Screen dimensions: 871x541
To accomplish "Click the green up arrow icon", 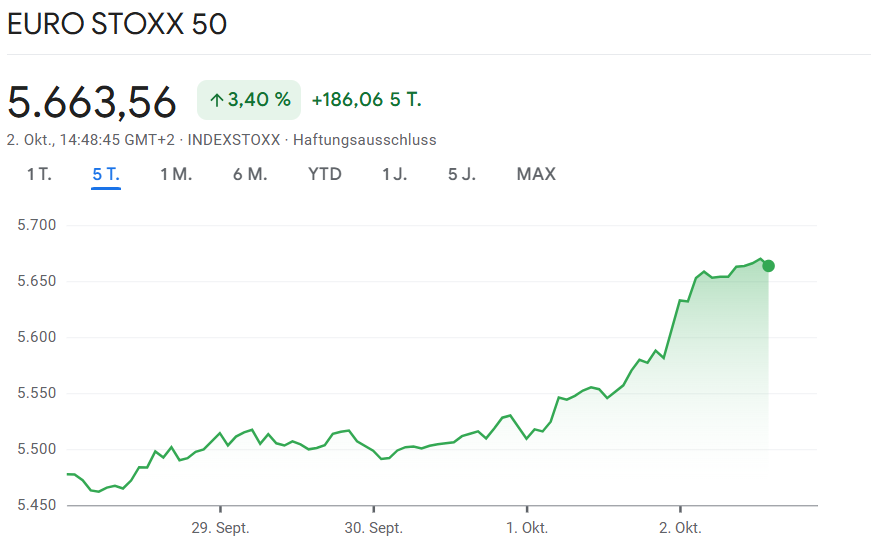I will (x=216, y=100).
